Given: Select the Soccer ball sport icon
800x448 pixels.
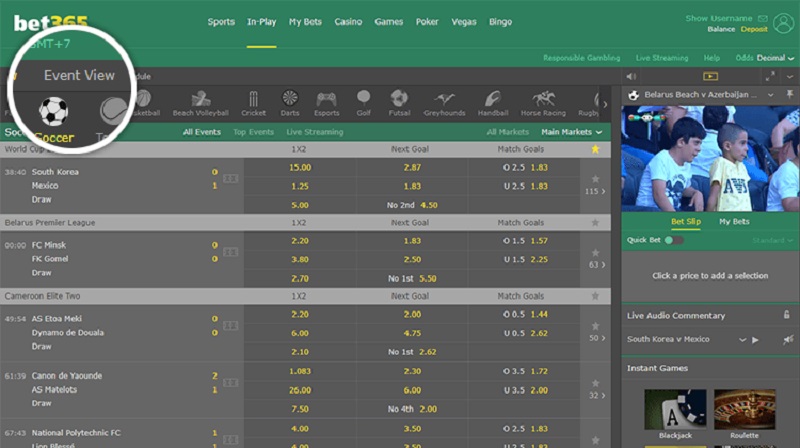Looking at the screenshot, I should [x=54, y=111].
